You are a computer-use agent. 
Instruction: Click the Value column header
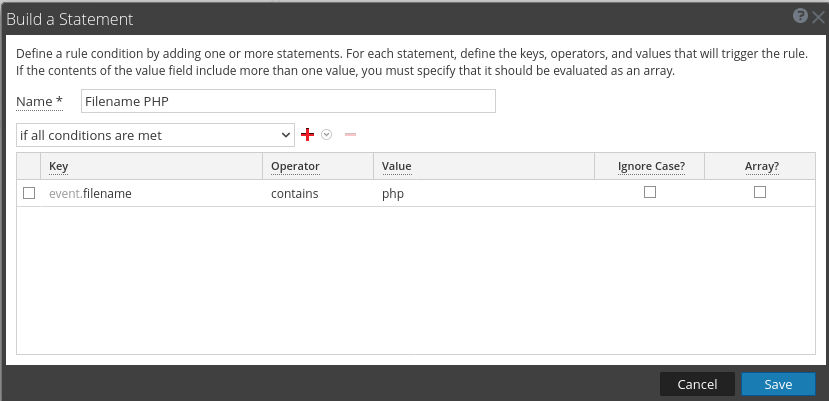pyautogui.click(x=397, y=166)
